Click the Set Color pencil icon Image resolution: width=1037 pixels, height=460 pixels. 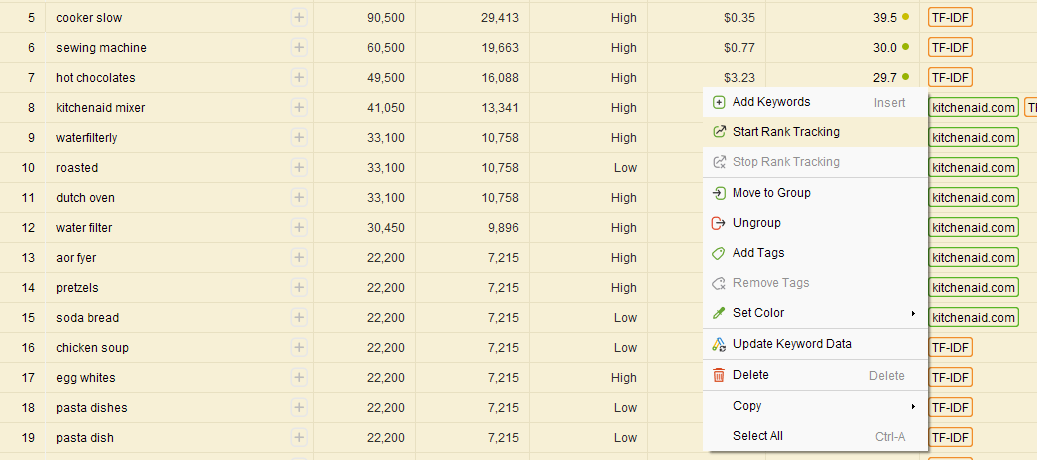pyautogui.click(x=718, y=313)
